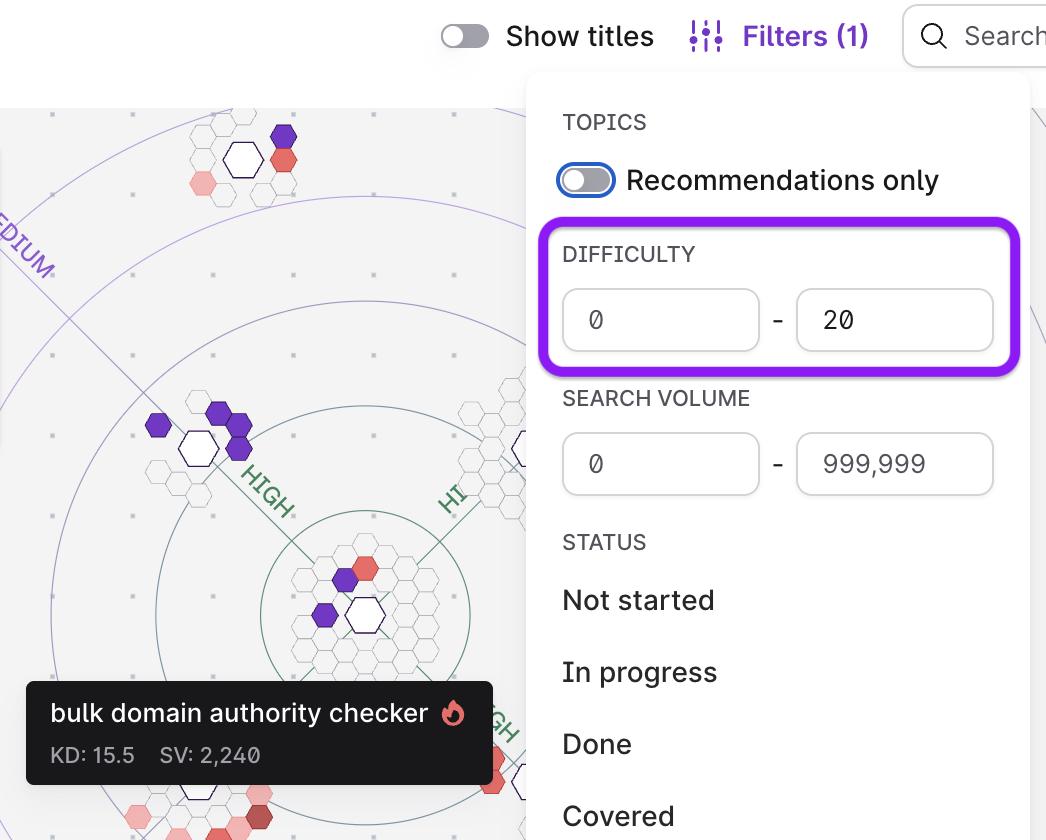
Task: Click the Difficulty maximum field showing 20
Action: point(894,320)
